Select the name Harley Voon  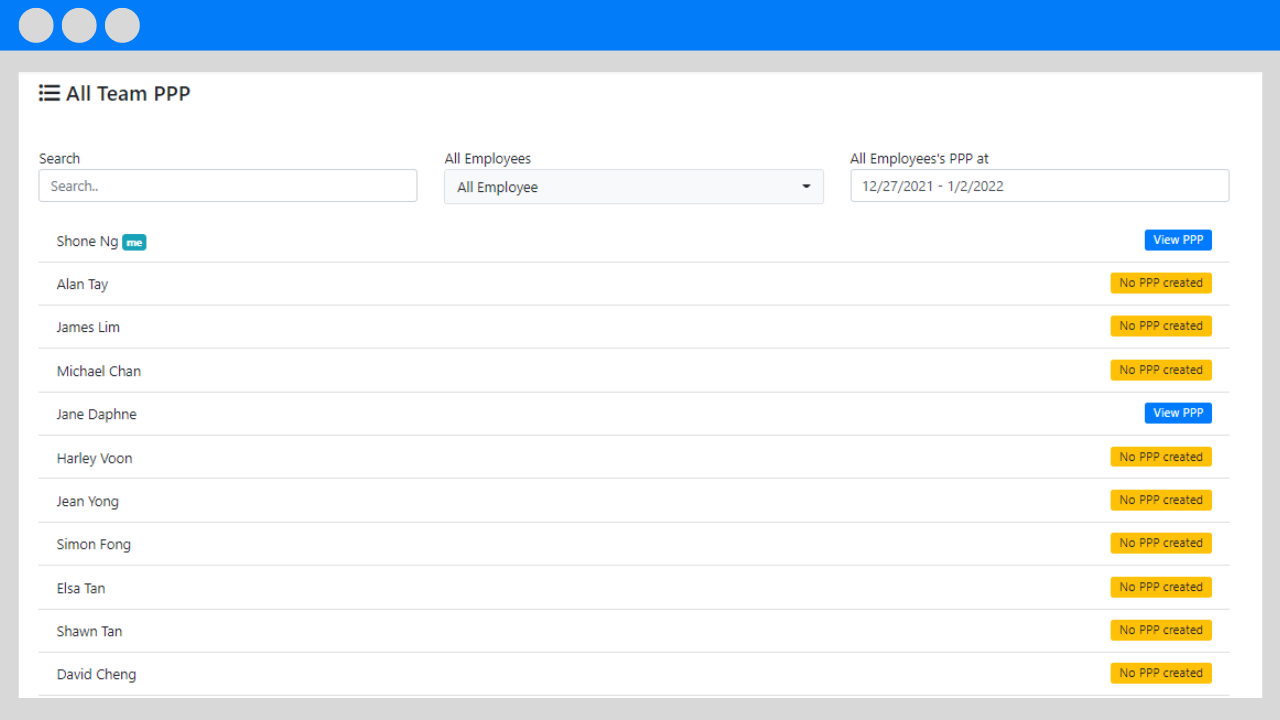pos(94,458)
